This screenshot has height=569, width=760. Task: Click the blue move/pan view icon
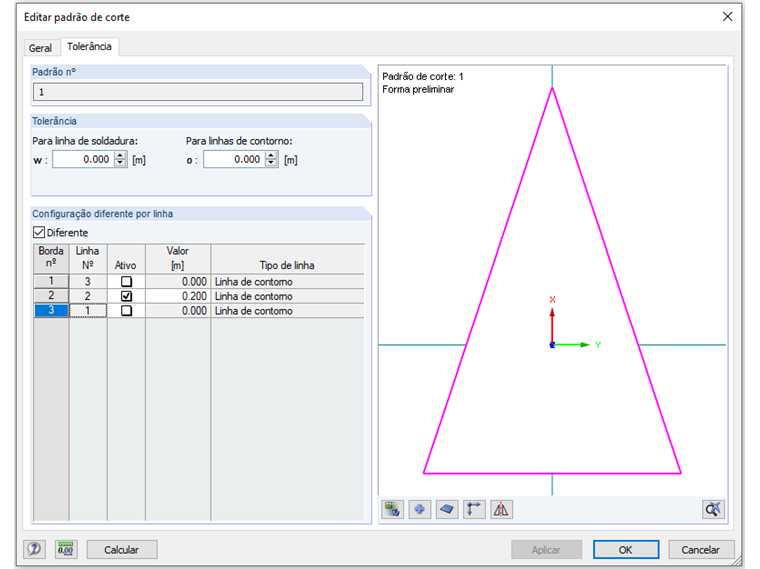[x=420, y=509]
